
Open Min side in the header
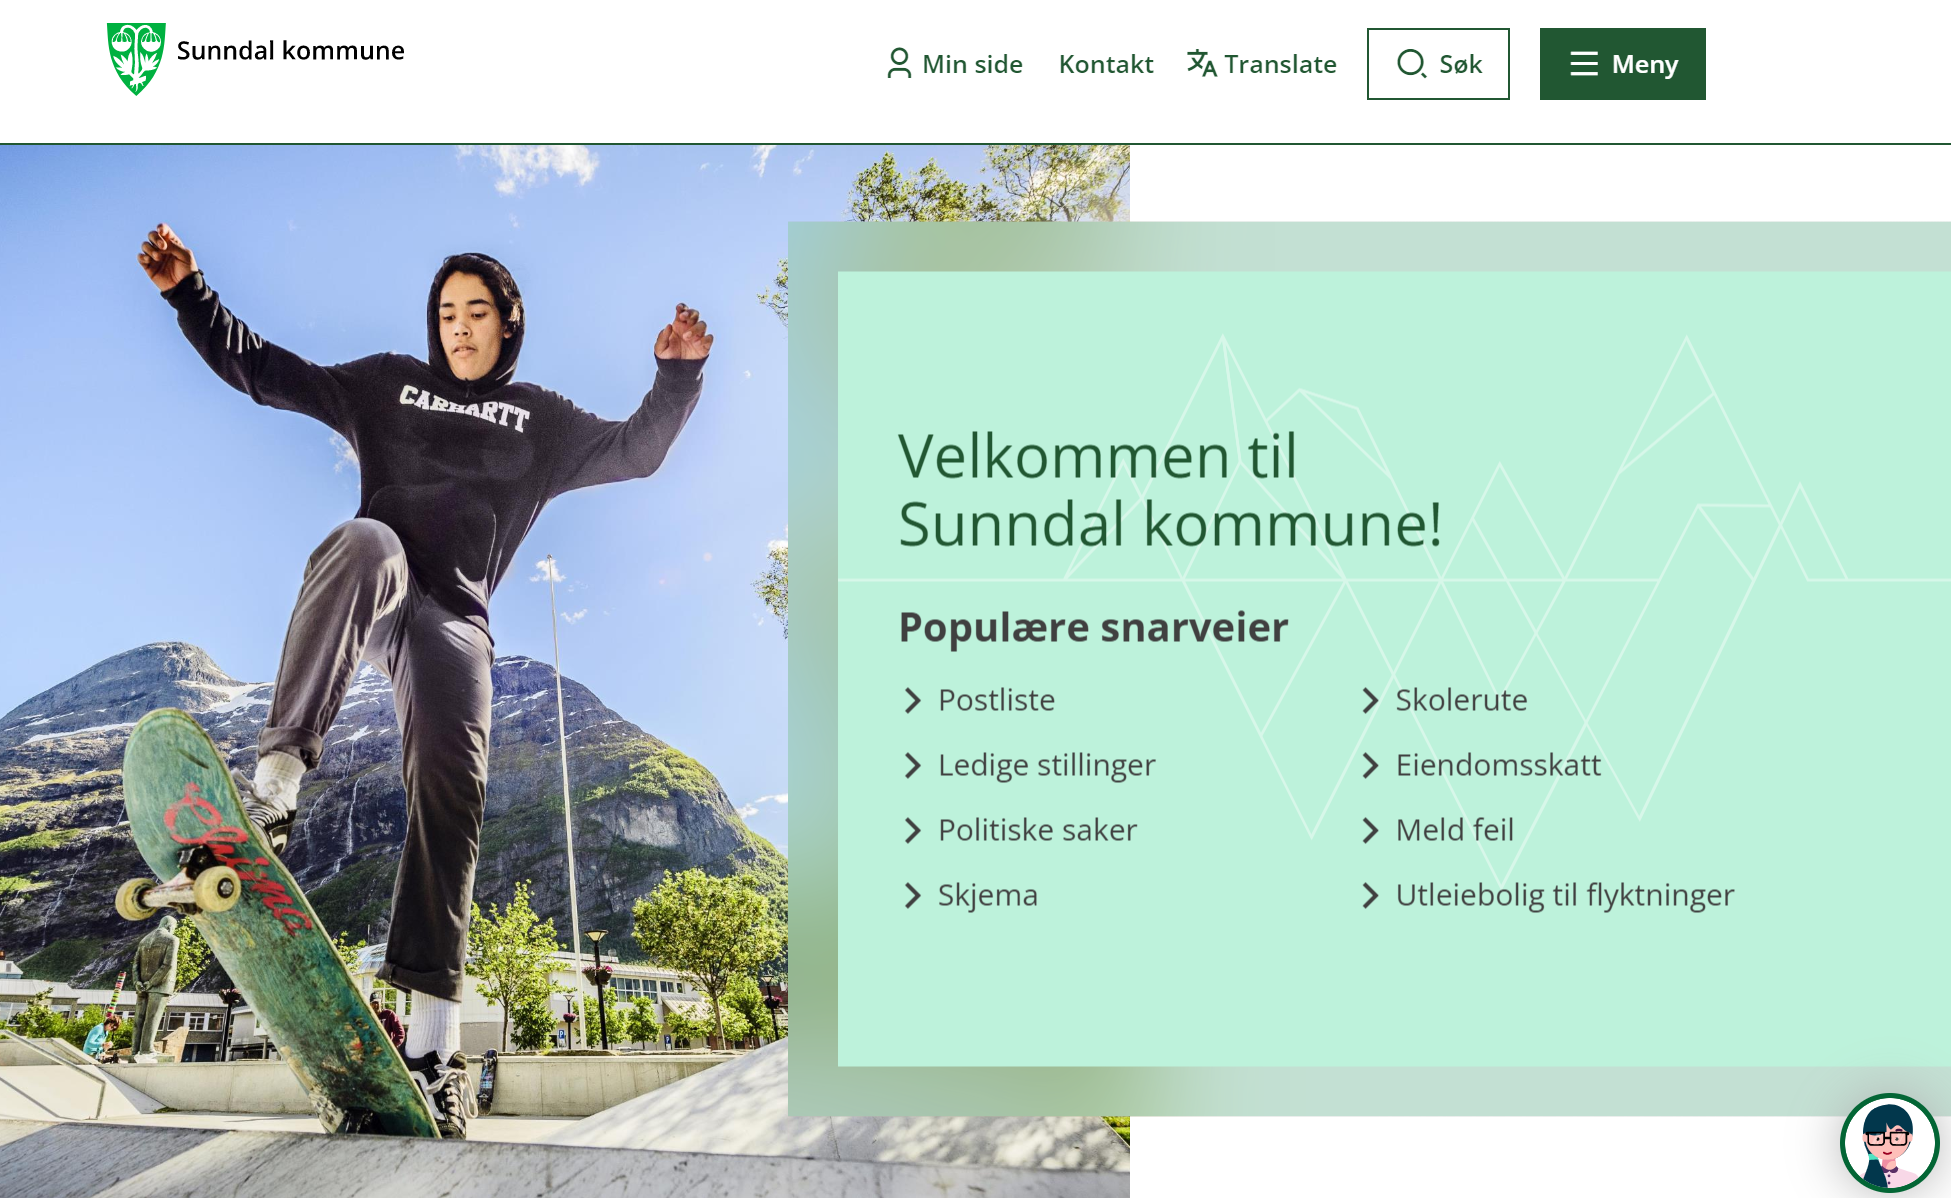point(955,64)
